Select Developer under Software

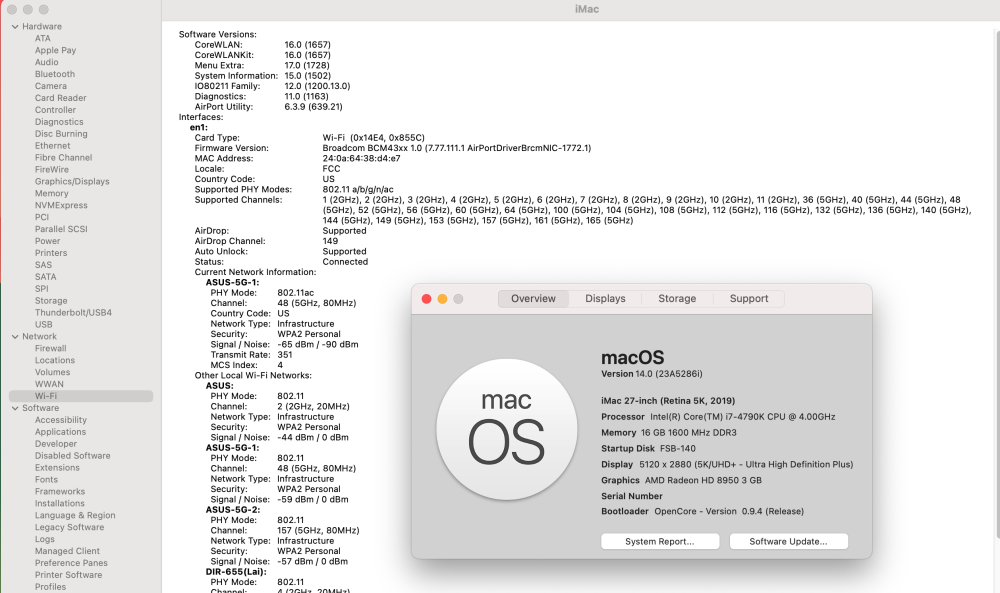pyautogui.click(x=55, y=444)
